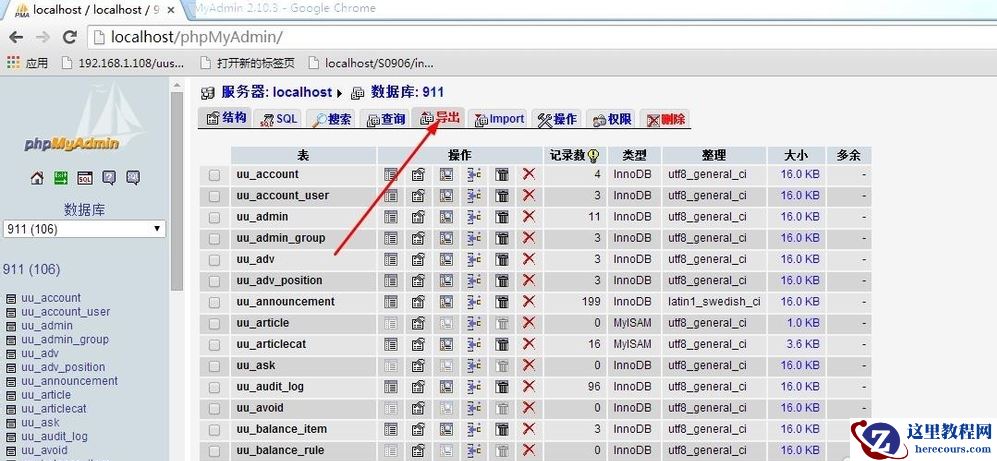The width and height of the screenshot is (997, 461).
Task: Click table icon beside uu_account in sidebar
Action: 10,298
